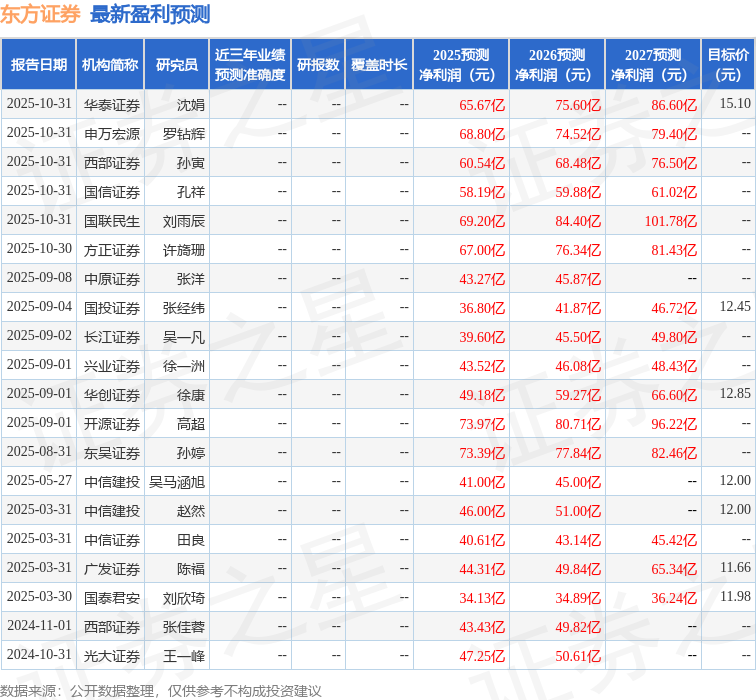This screenshot has height=700, width=756.
Task: Click researcher name 沈娟
Action: (191, 105)
